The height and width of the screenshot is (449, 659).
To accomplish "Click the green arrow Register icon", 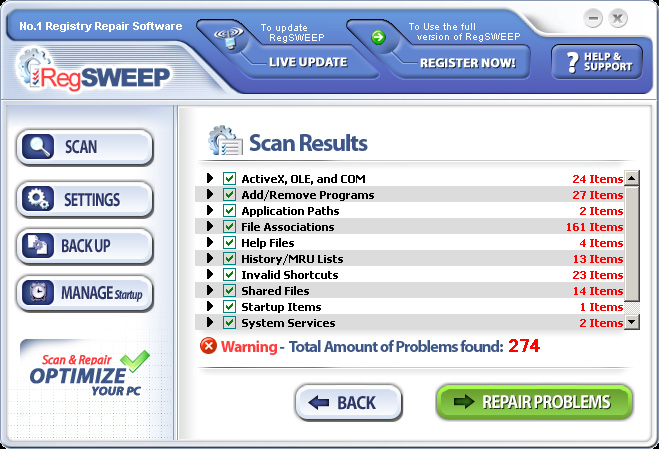I will (378, 37).
